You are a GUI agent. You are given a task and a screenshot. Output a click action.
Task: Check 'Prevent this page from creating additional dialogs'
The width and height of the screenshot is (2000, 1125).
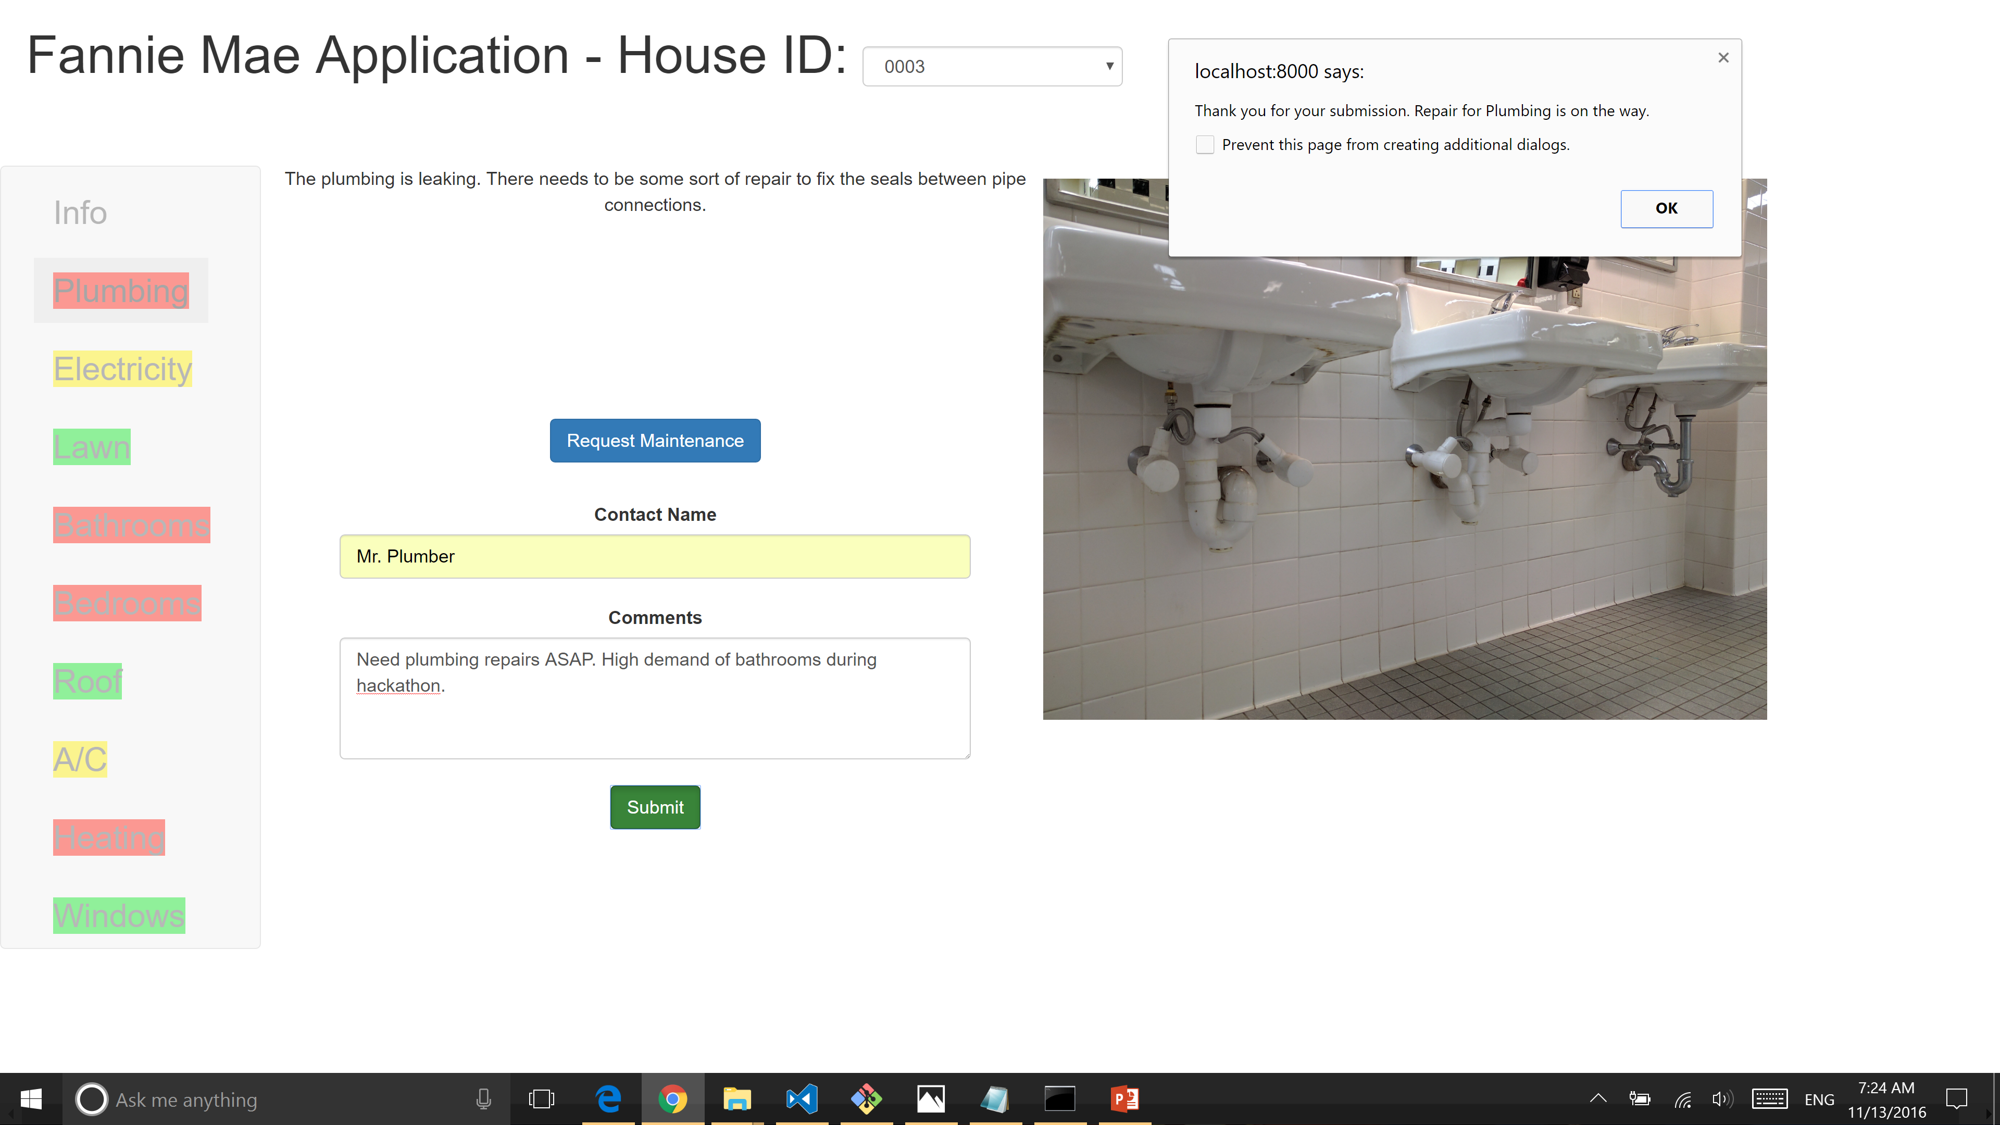[x=1205, y=145]
